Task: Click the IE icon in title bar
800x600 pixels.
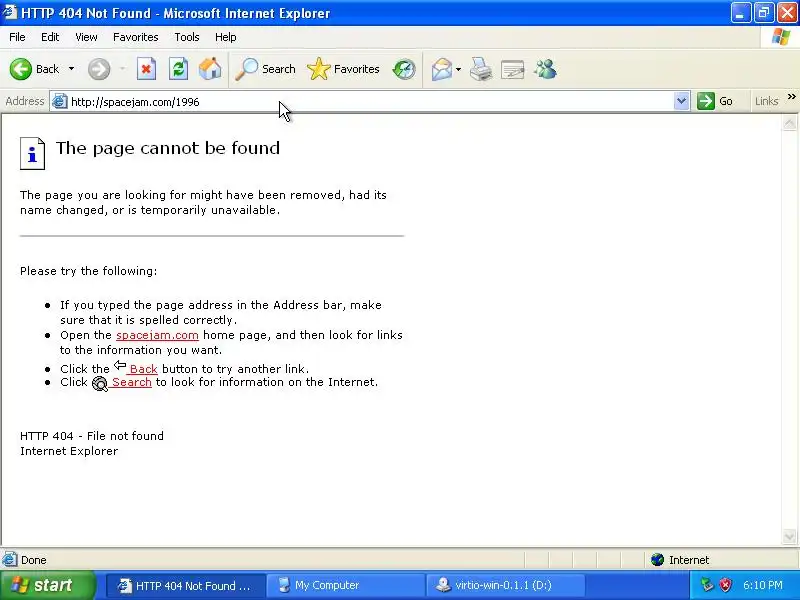Action: click(10, 11)
